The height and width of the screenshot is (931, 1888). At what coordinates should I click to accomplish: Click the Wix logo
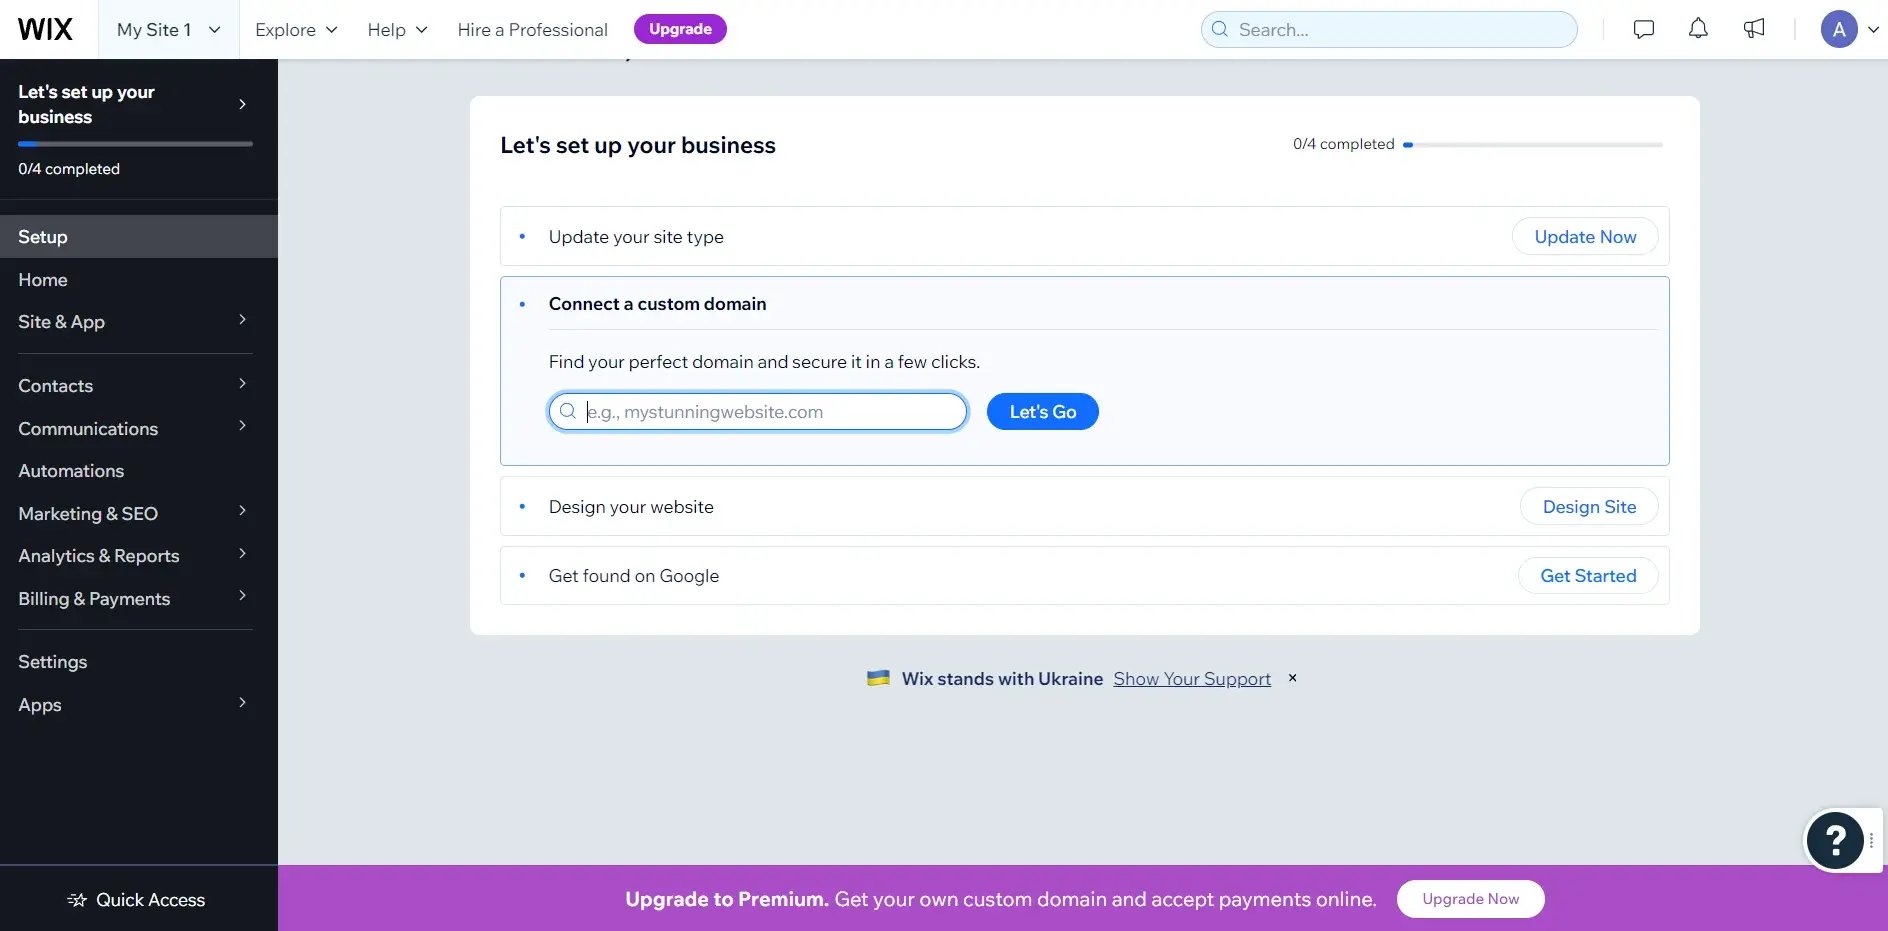pos(45,29)
